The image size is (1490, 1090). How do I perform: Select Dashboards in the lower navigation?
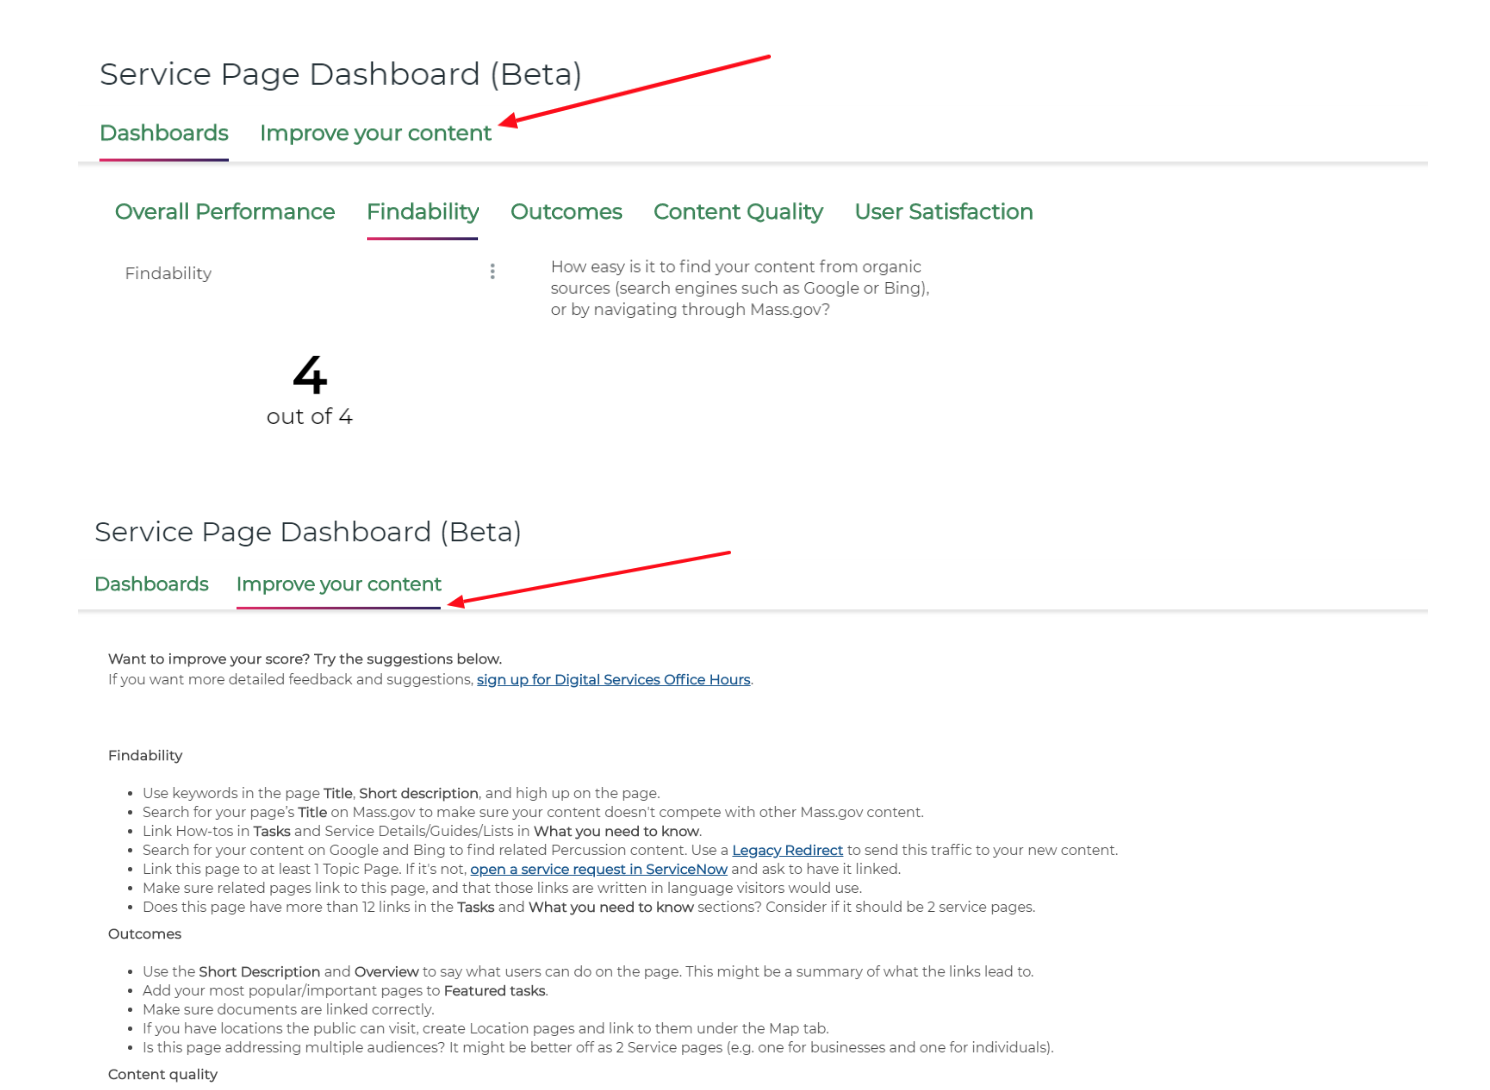(x=151, y=584)
